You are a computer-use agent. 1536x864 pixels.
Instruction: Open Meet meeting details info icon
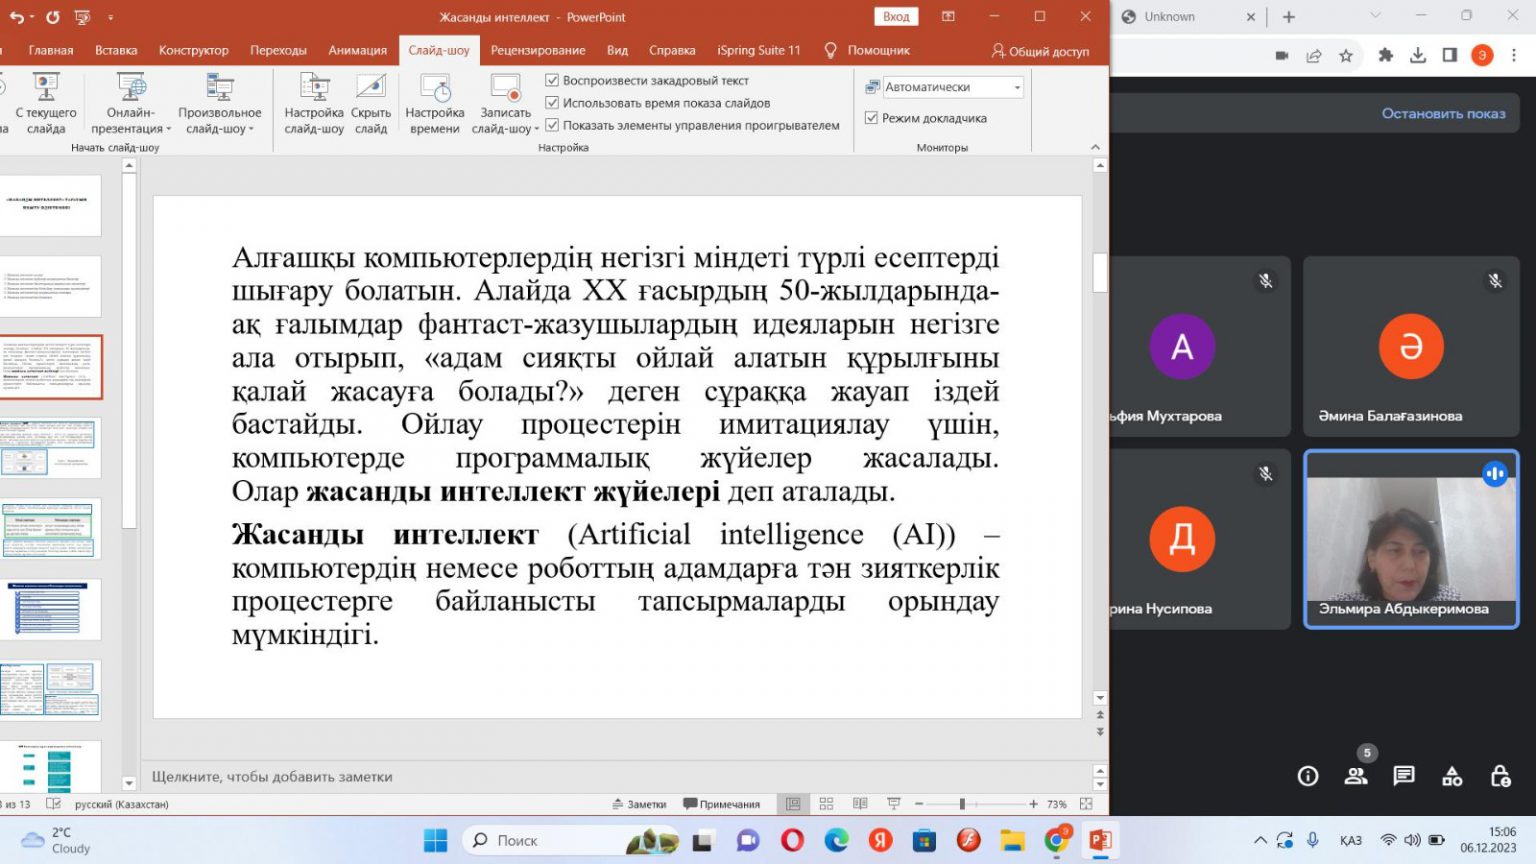coord(1308,776)
